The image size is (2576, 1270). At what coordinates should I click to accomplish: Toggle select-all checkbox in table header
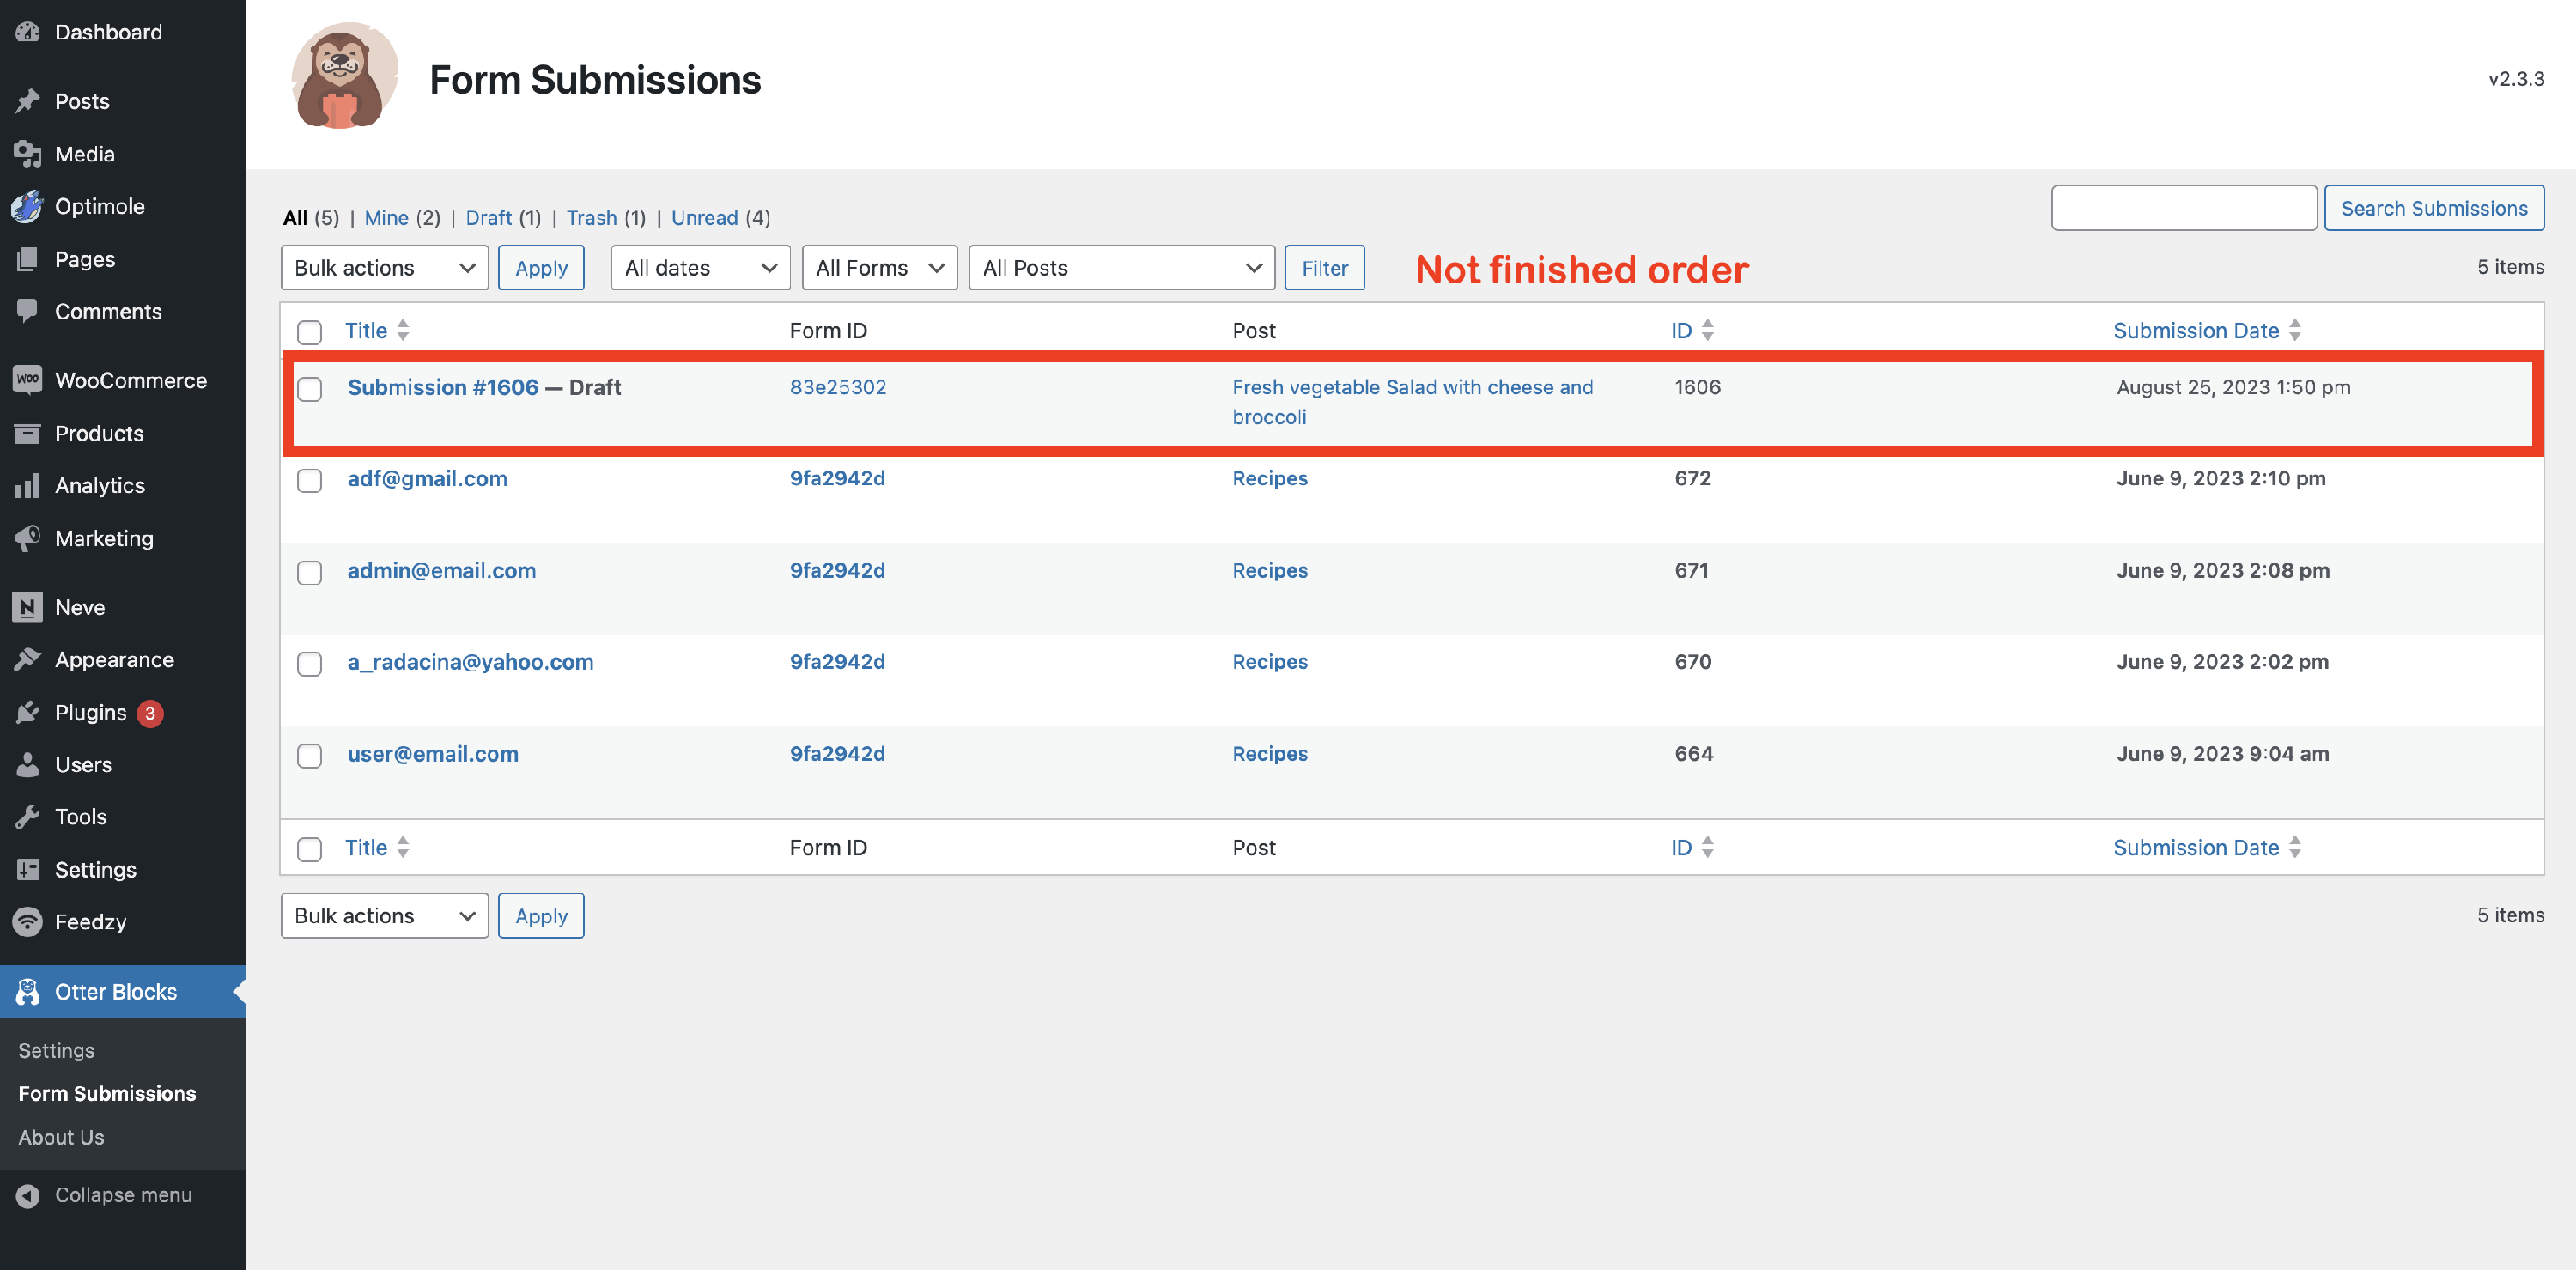click(x=310, y=332)
